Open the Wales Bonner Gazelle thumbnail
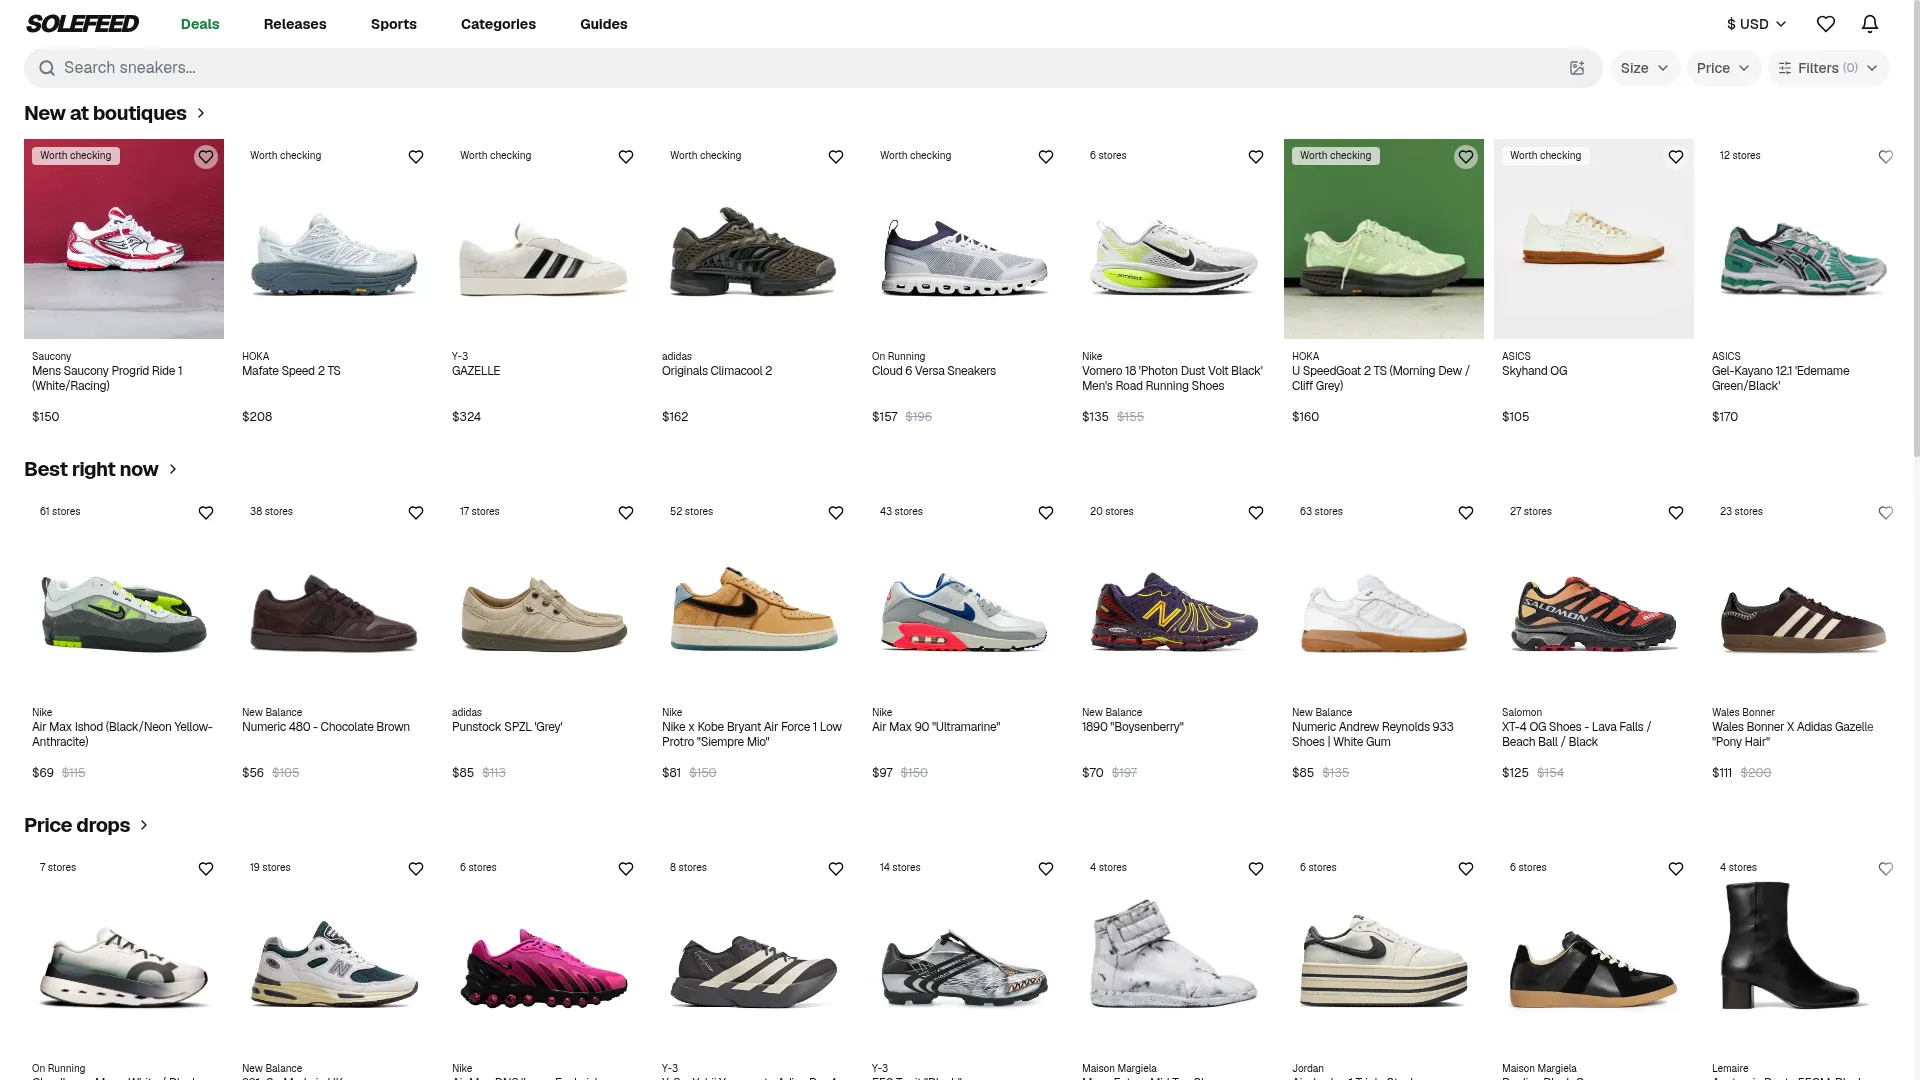The width and height of the screenshot is (1920, 1080). tap(1804, 595)
